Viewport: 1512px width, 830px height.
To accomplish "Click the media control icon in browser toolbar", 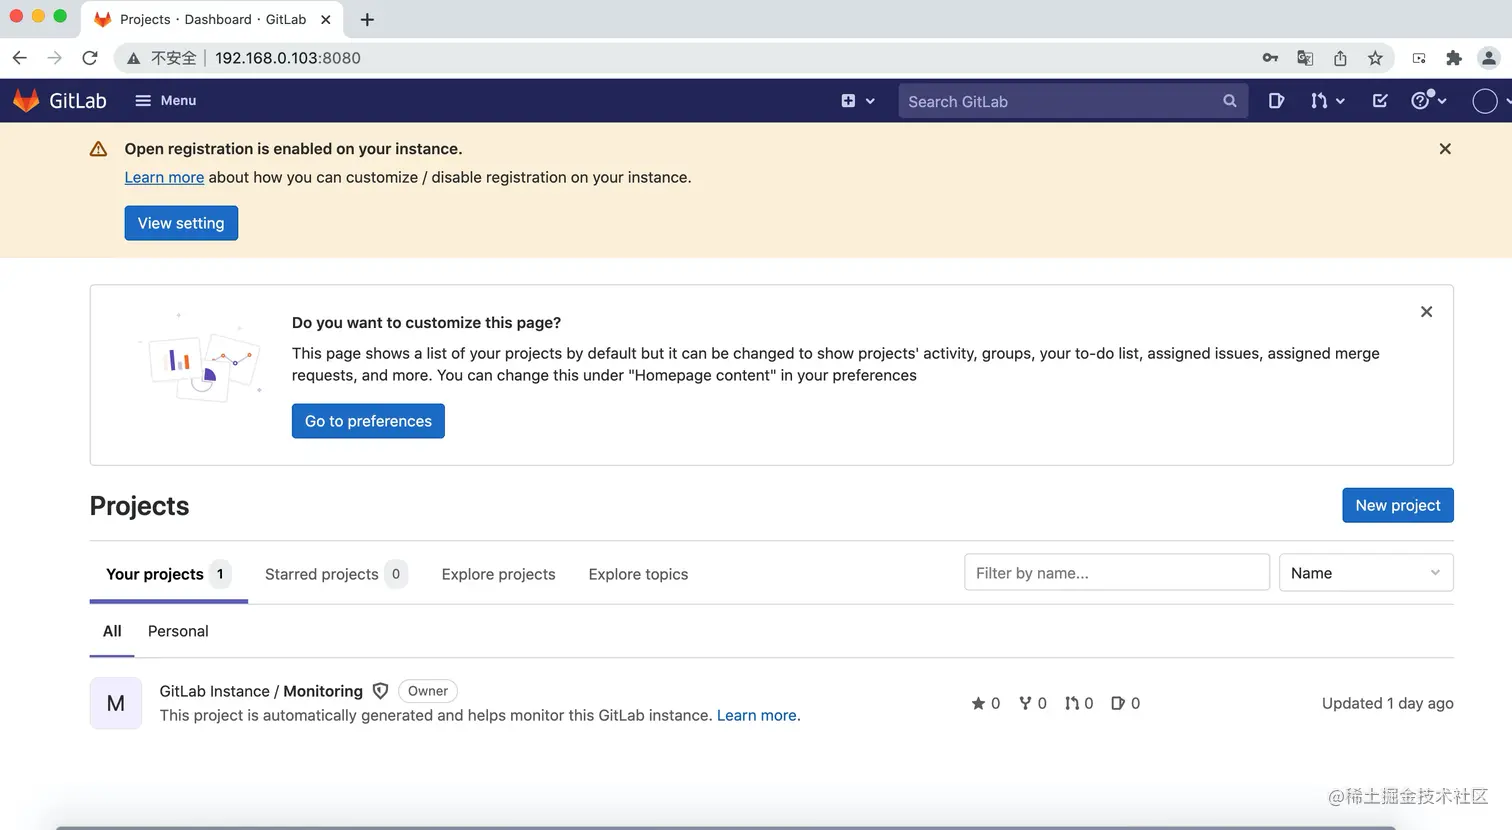I will 1419,58.
